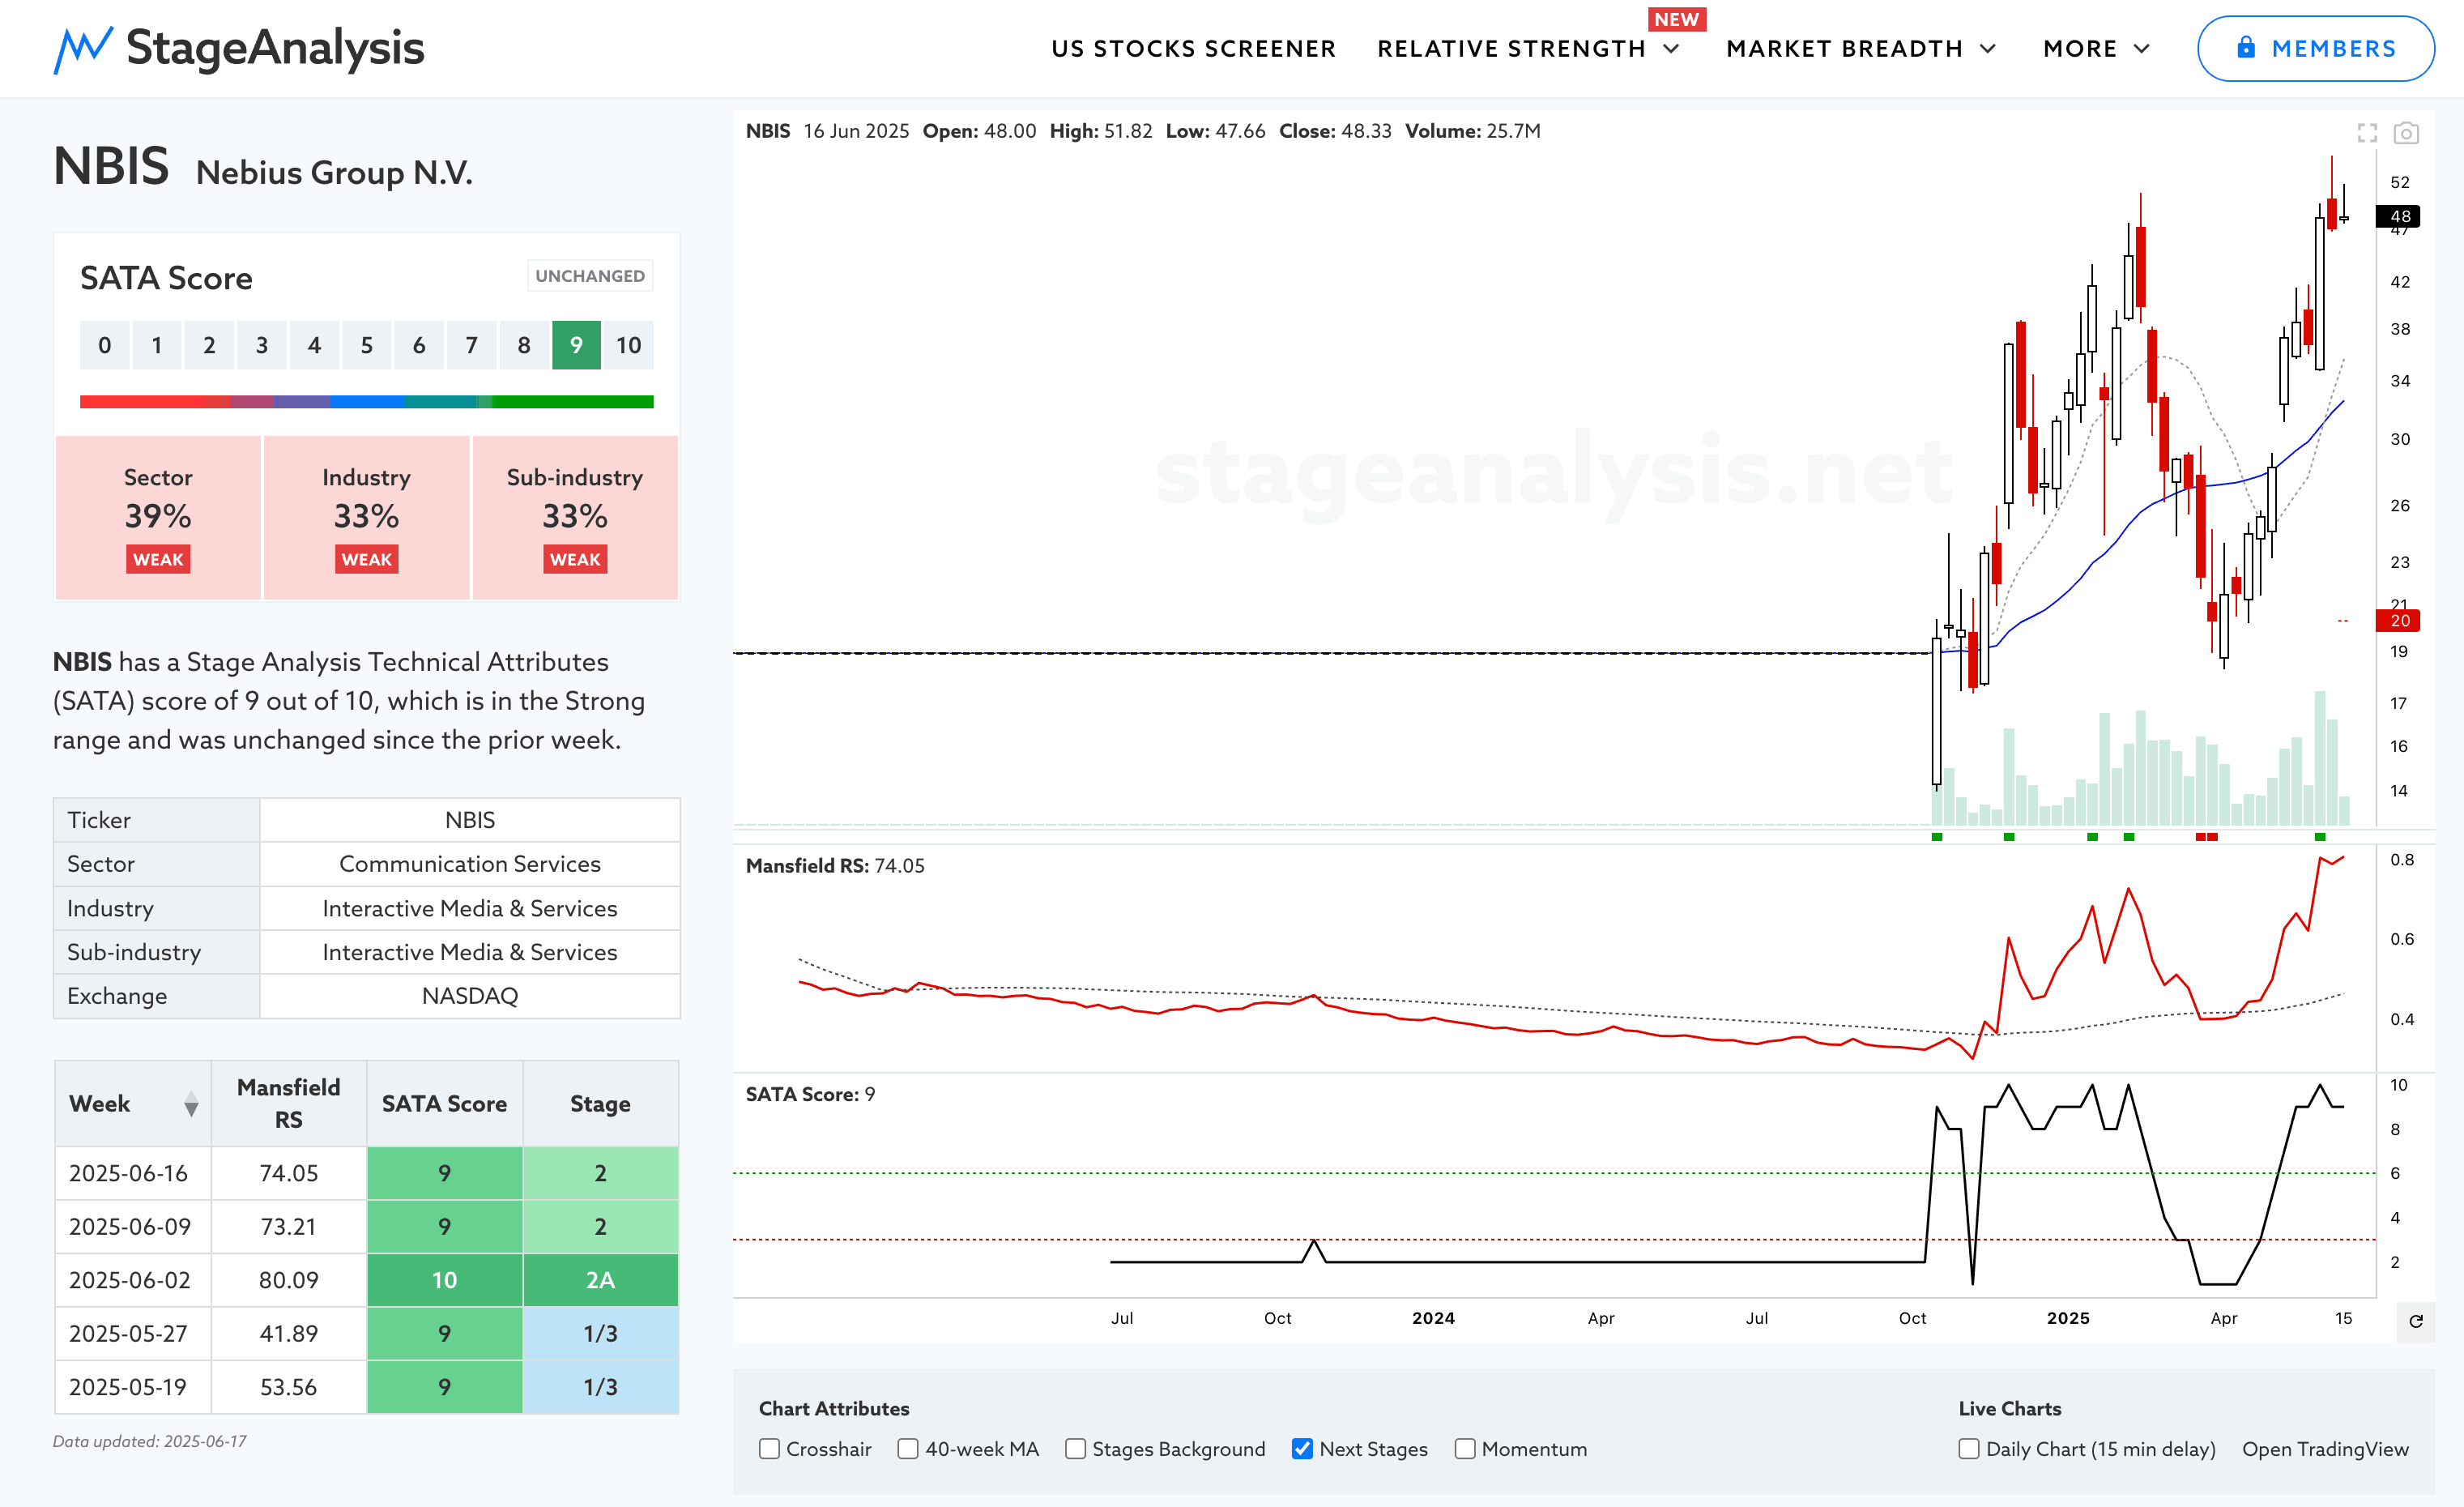Click the Sub-industry 33% WEAK card
2464x1507 pixels.
pos(575,517)
